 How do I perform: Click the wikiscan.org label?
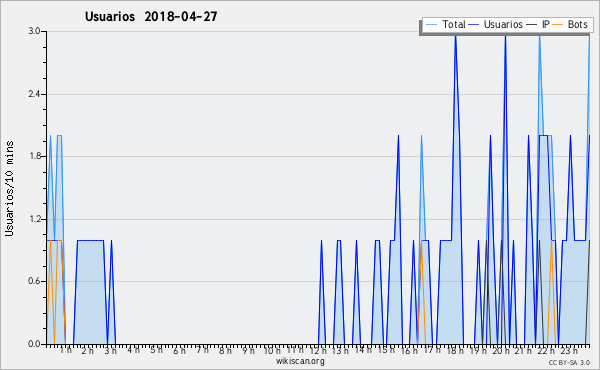pyautogui.click(x=300, y=361)
